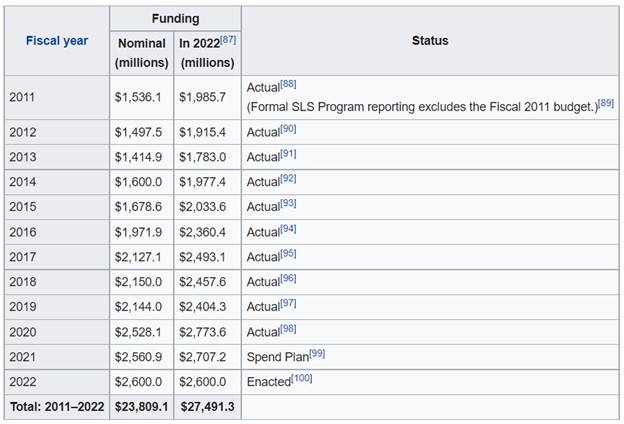Click the Status column header
Viewport: 624px width, 424px height.
430,41
